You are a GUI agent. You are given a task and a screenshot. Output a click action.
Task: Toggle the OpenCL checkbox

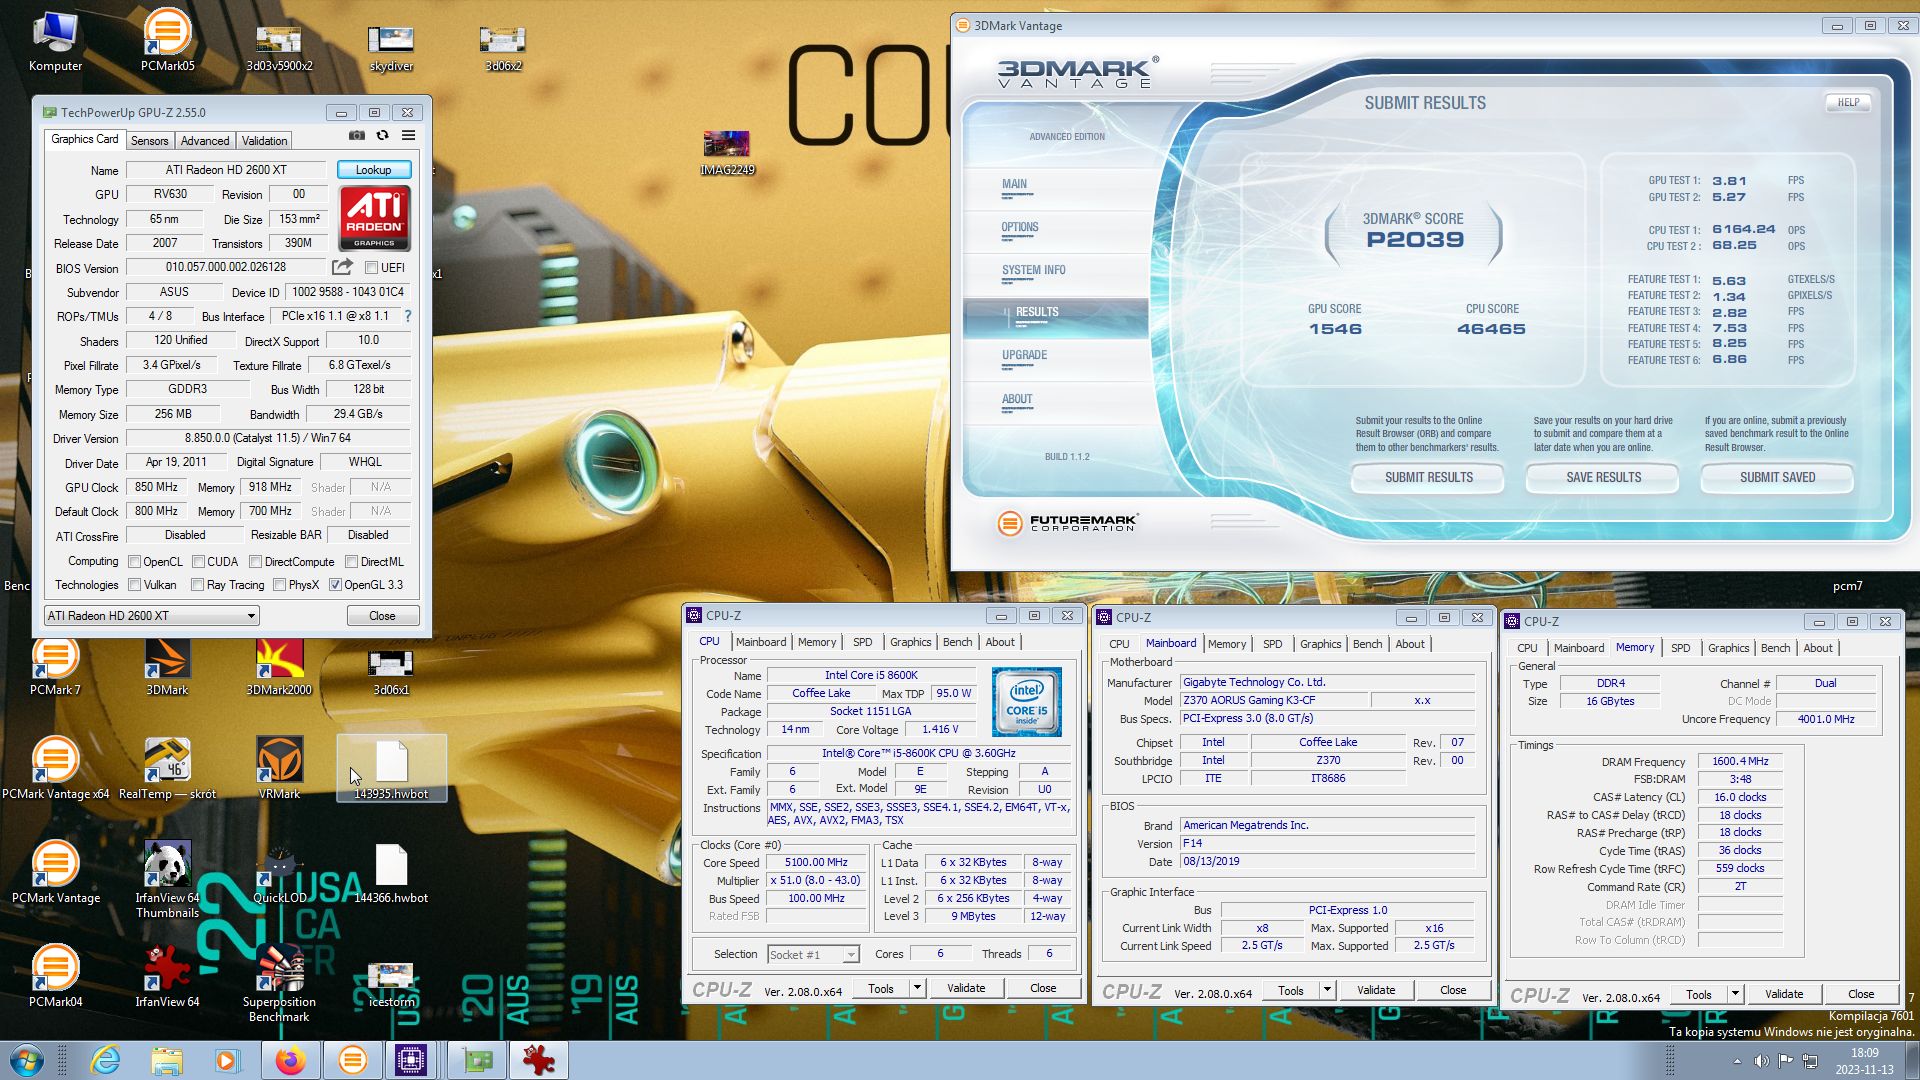click(x=134, y=562)
